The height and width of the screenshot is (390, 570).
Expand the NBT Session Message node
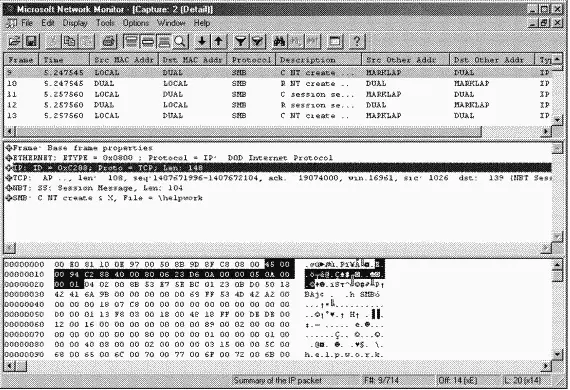9,188
